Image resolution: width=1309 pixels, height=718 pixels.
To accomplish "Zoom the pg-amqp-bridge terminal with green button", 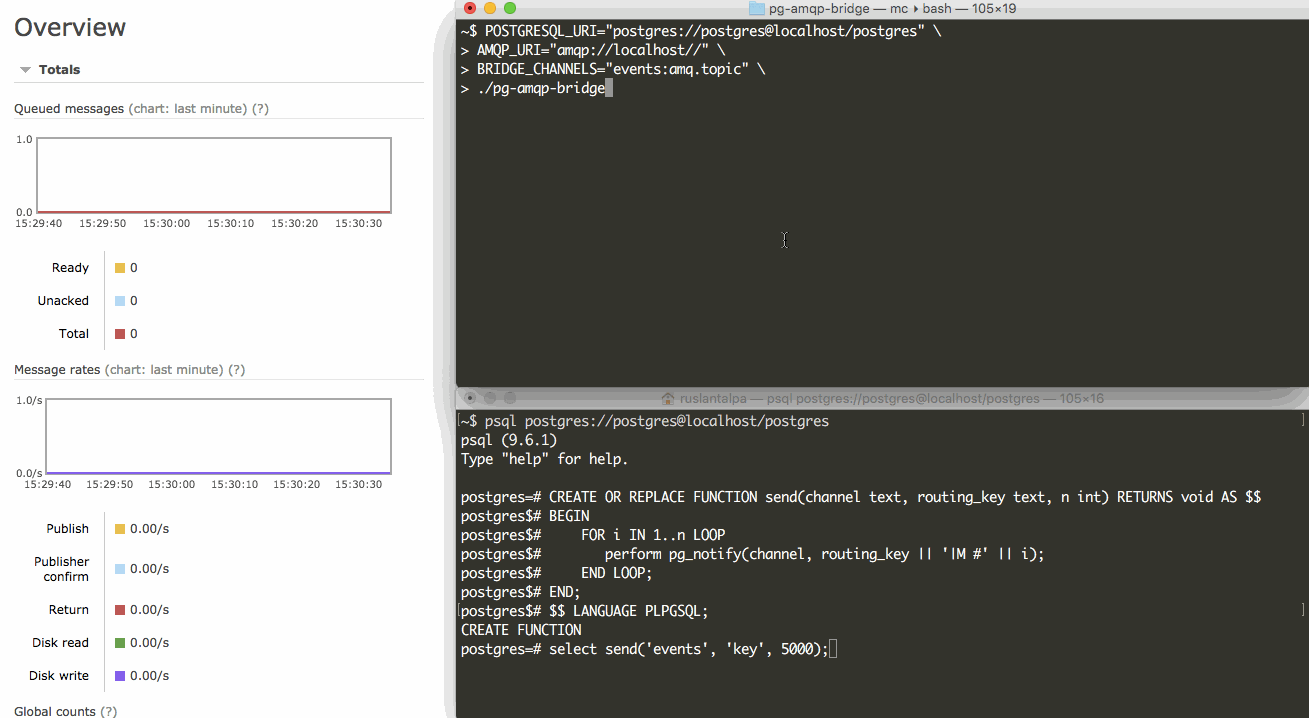I will click(510, 9).
